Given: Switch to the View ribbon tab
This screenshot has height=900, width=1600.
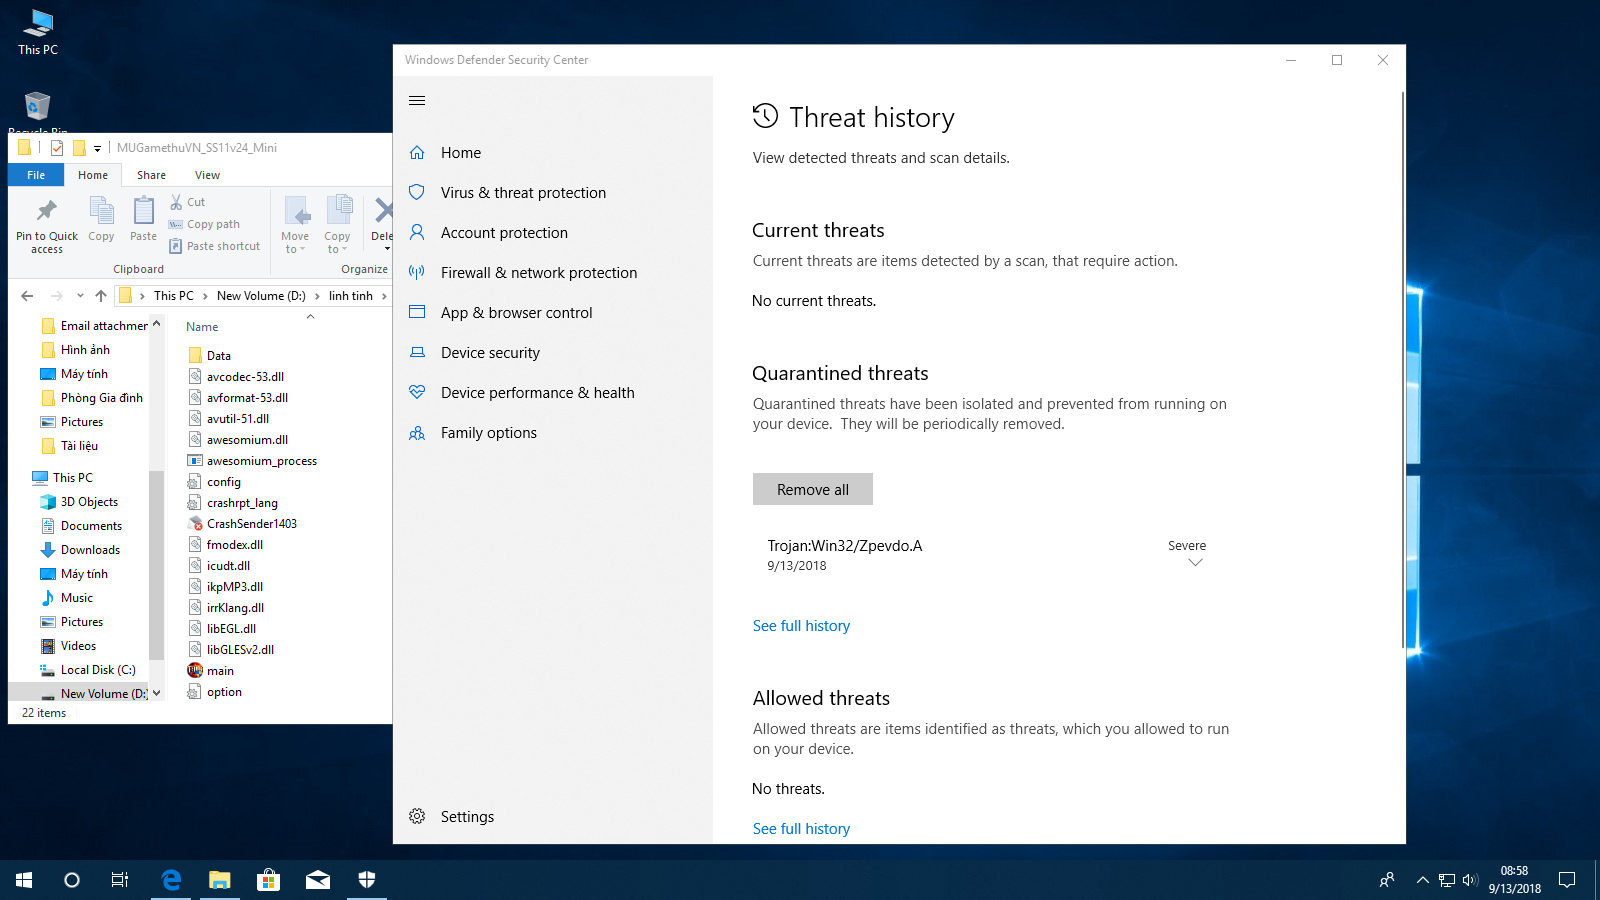Looking at the screenshot, I should 207,175.
